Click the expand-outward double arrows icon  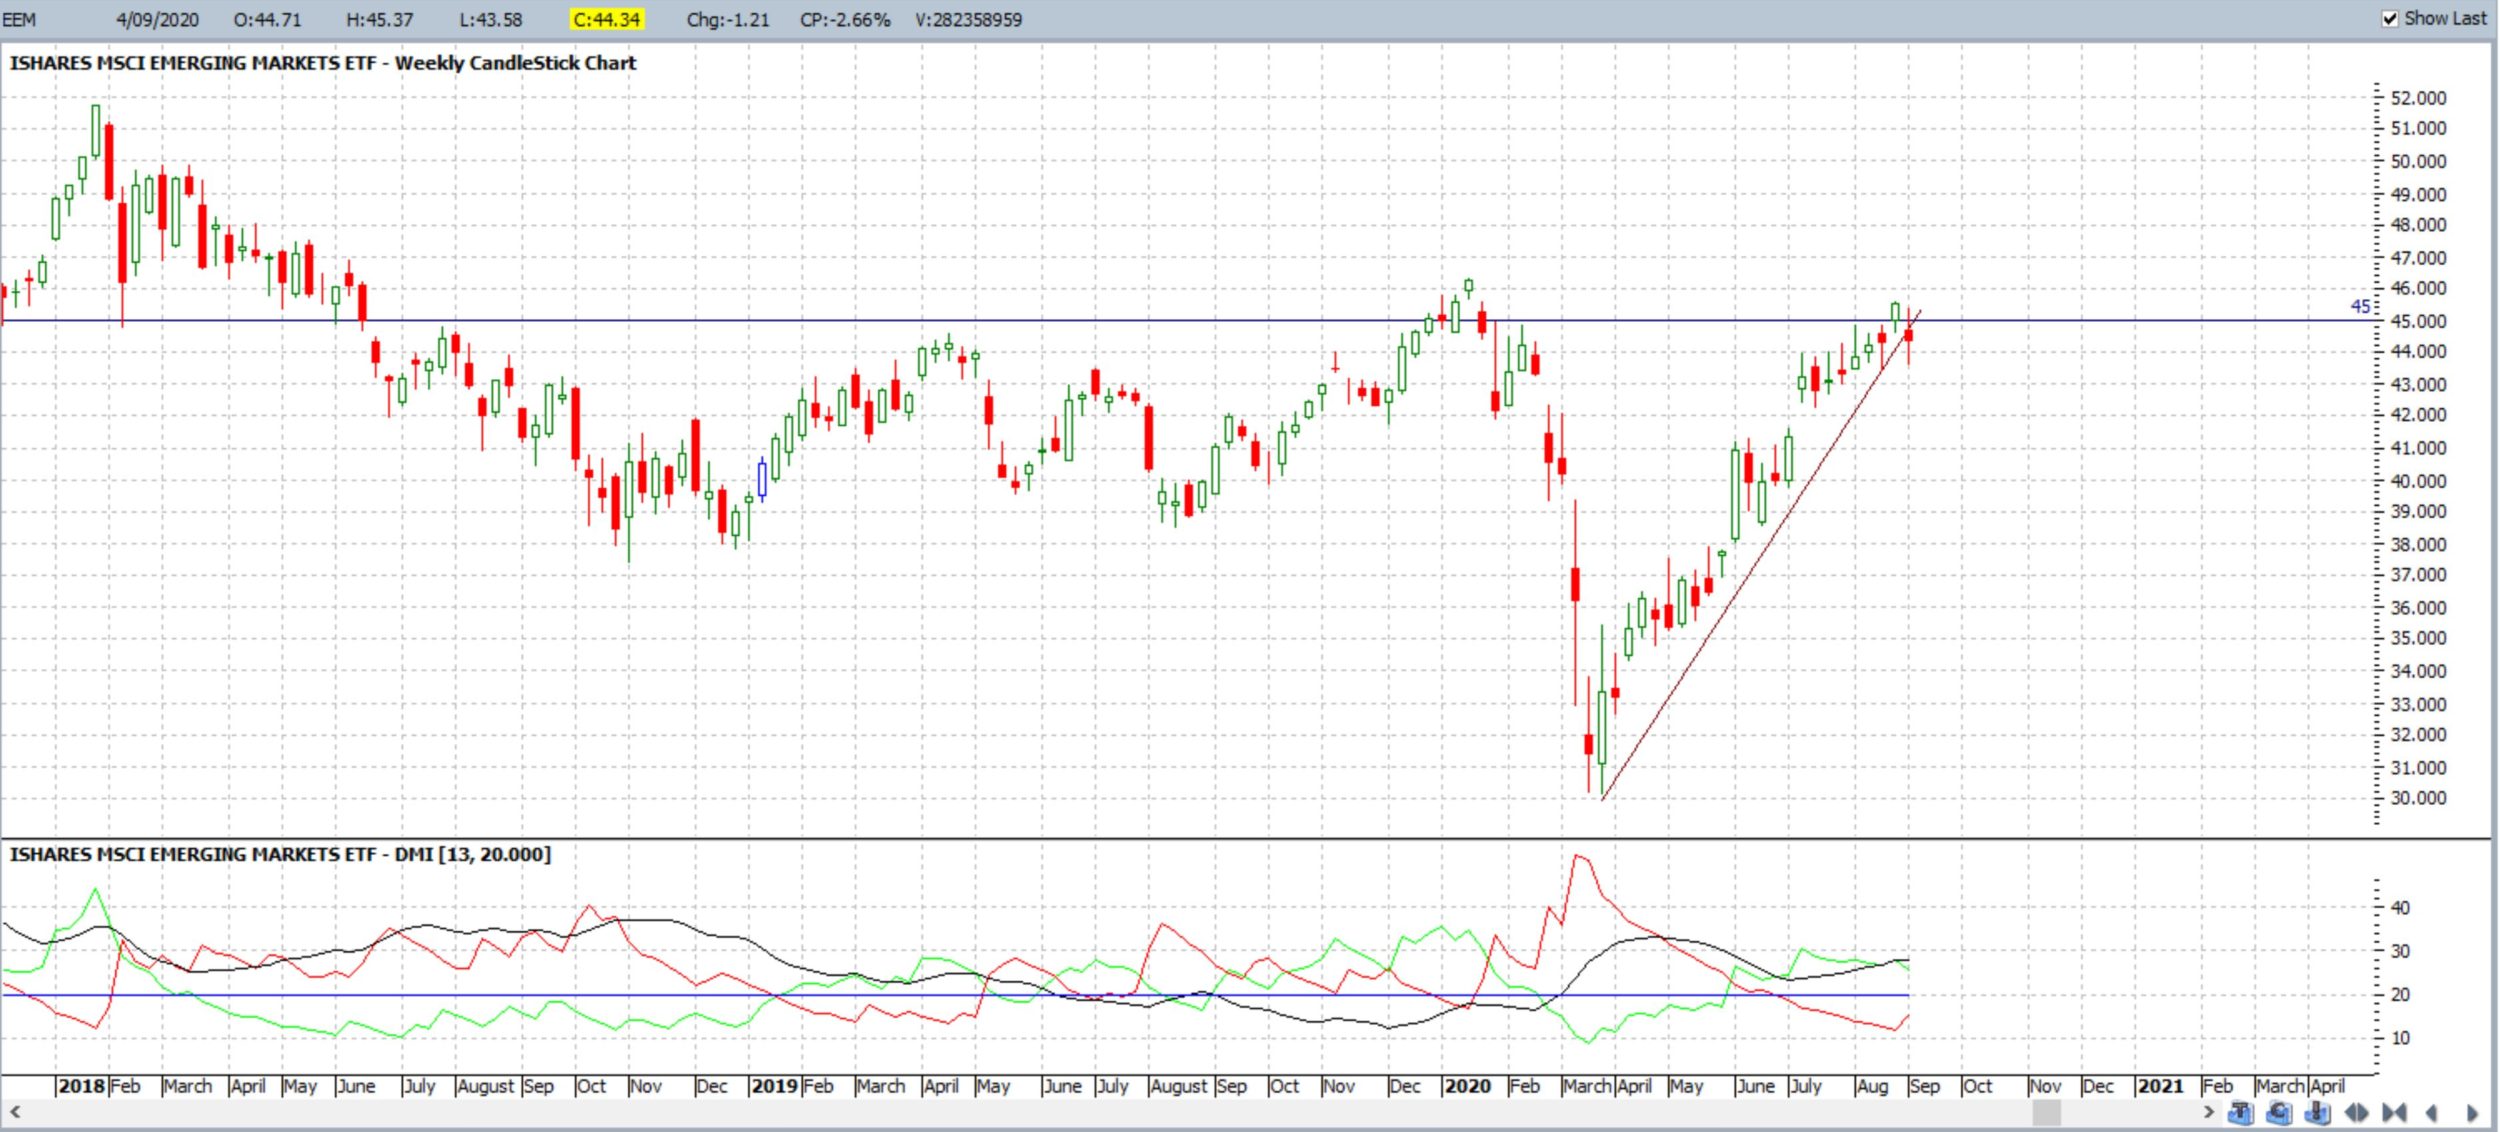(2356, 1113)
